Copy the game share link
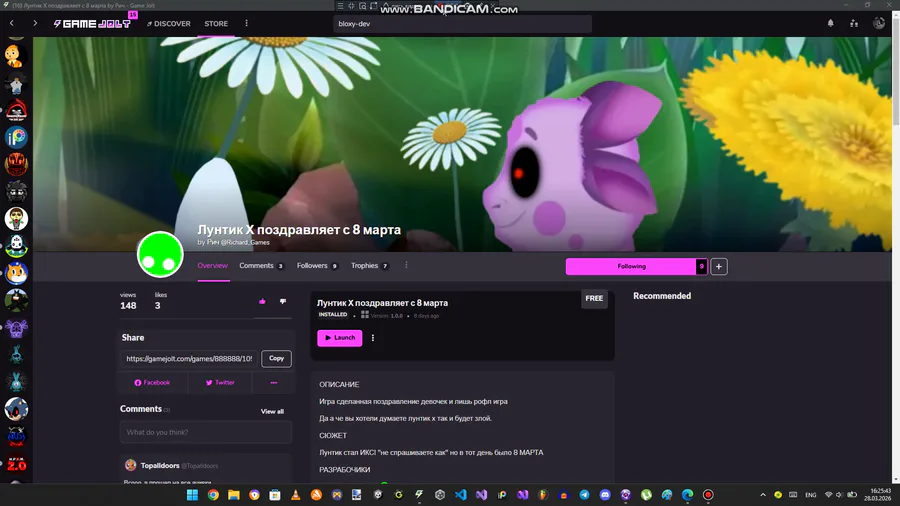 (x=277, y=359)
